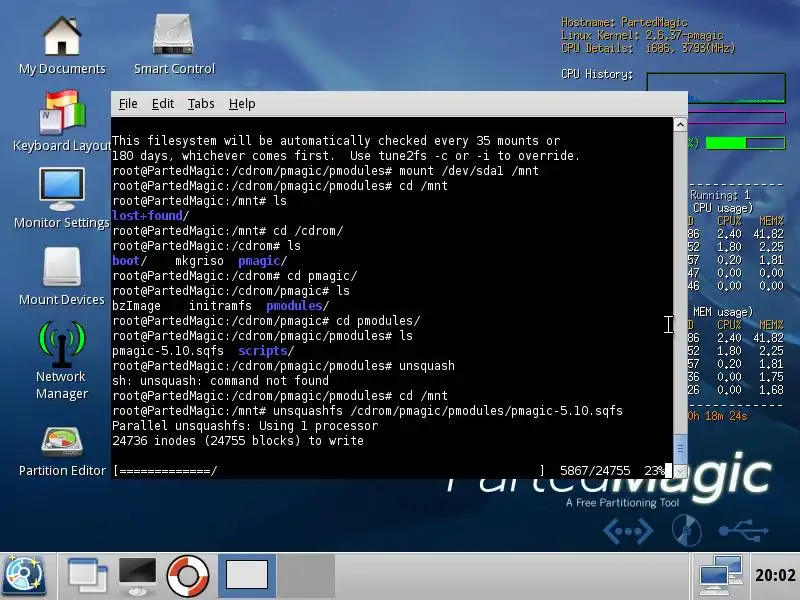The width and height of the screenshot is (800, 600).
Task: Launch Partition Editor desktop icon
Action: (62, 452)
